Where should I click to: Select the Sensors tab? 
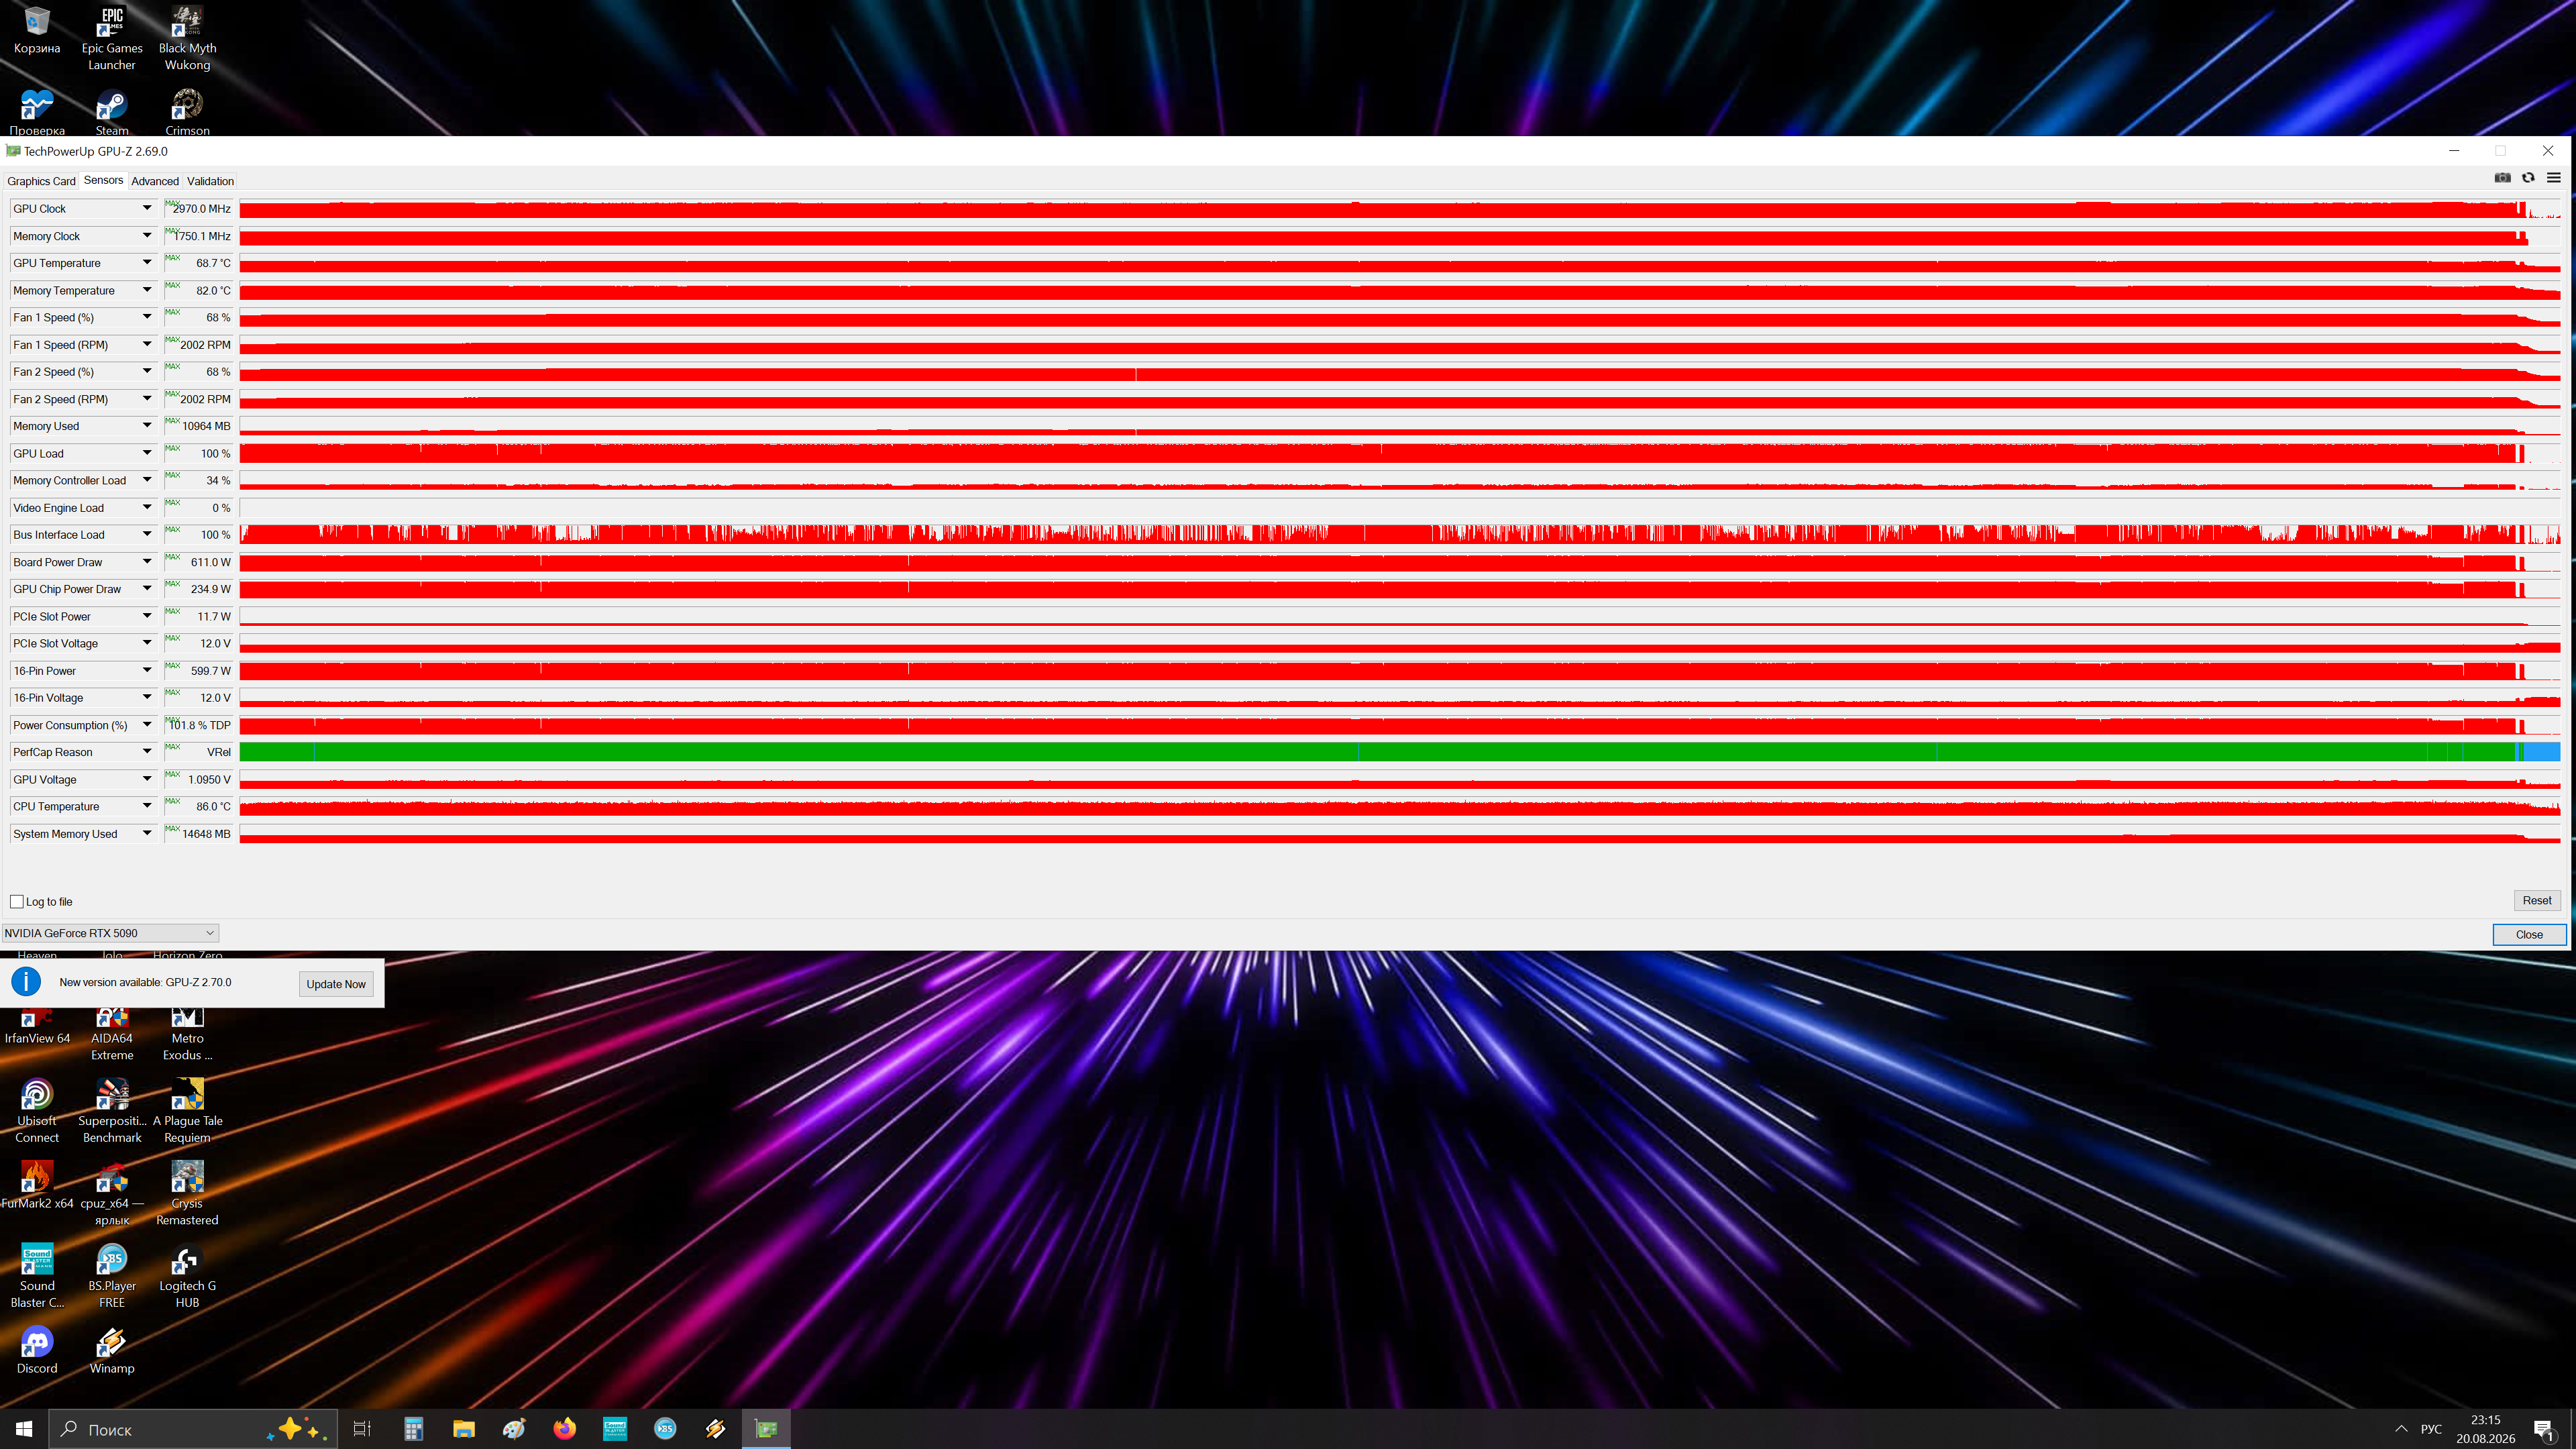pos(103,180)
